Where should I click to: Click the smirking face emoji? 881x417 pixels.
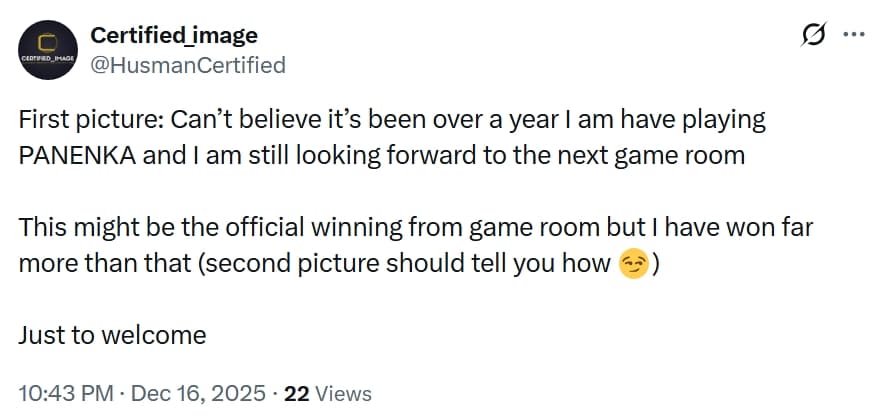coord(631,265)
